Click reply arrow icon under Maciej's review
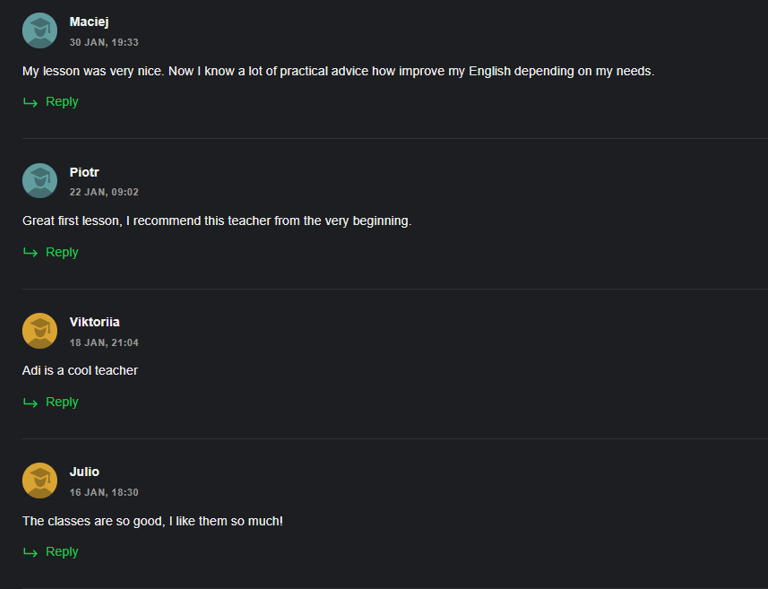This screenshot has width=768, height=589. (30, 102)
